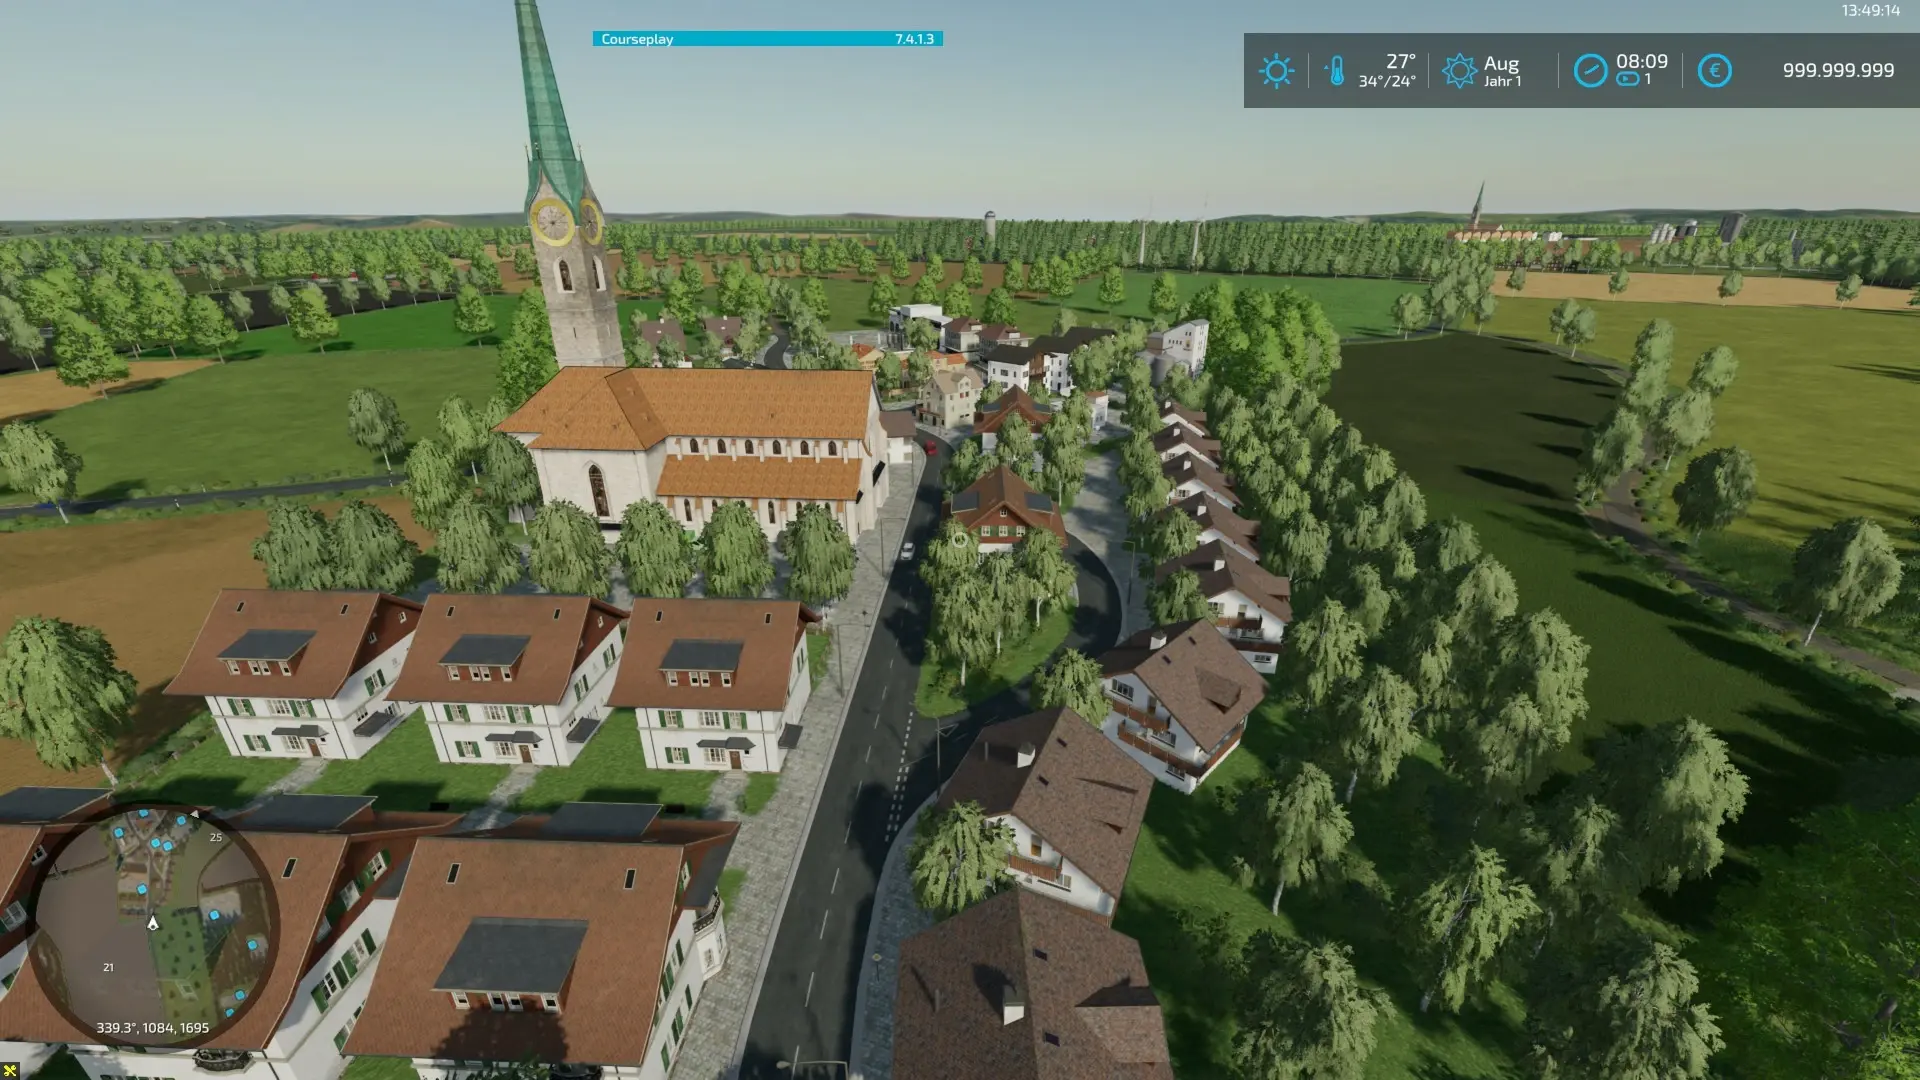
Task: Click field number 21 on the minimap
Action: [x=108, y=967]
